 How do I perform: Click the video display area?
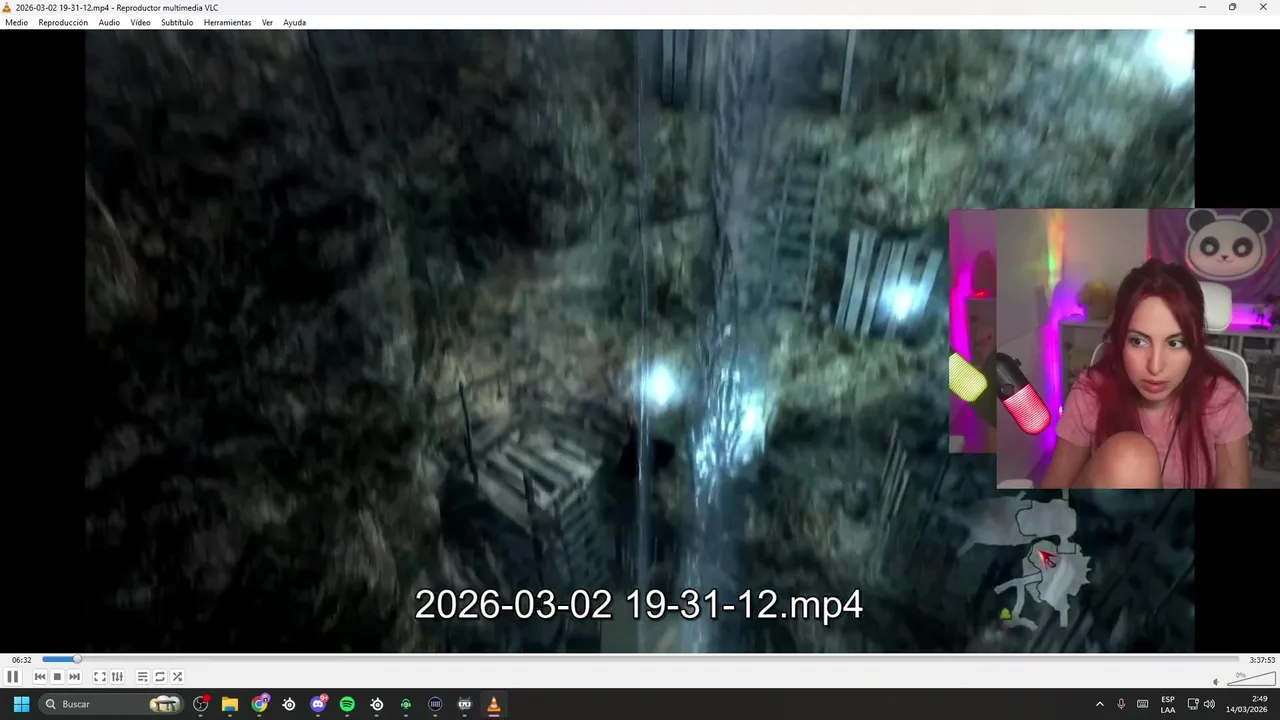[x=640, y=341]
